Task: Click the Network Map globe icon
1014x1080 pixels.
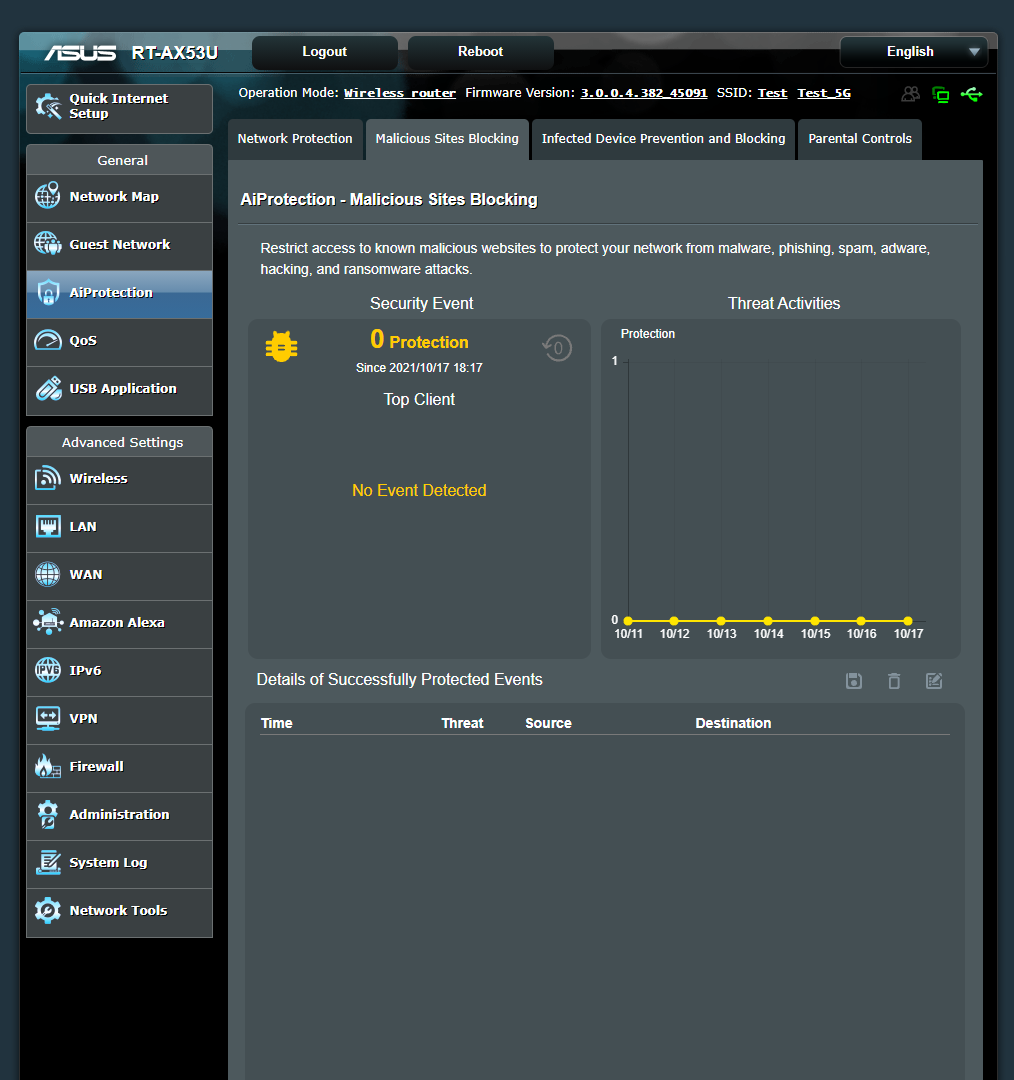Action: pyautogui.click(x=48, y=196)
